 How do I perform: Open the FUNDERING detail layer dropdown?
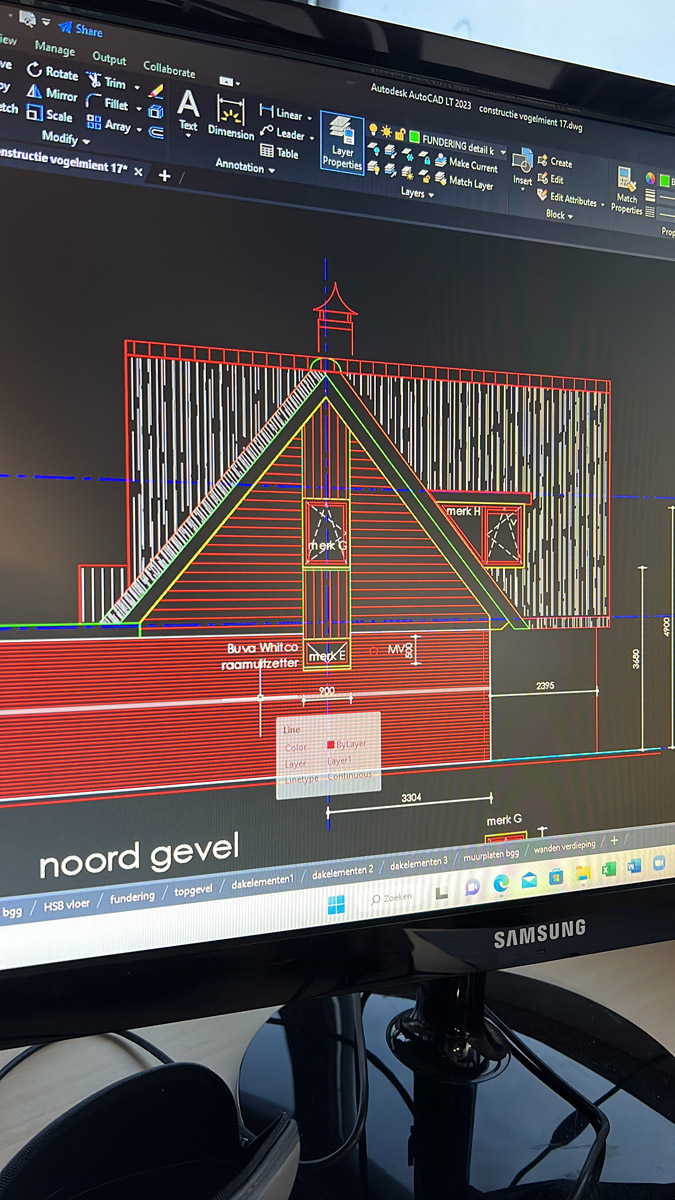[x=502, y=152]
